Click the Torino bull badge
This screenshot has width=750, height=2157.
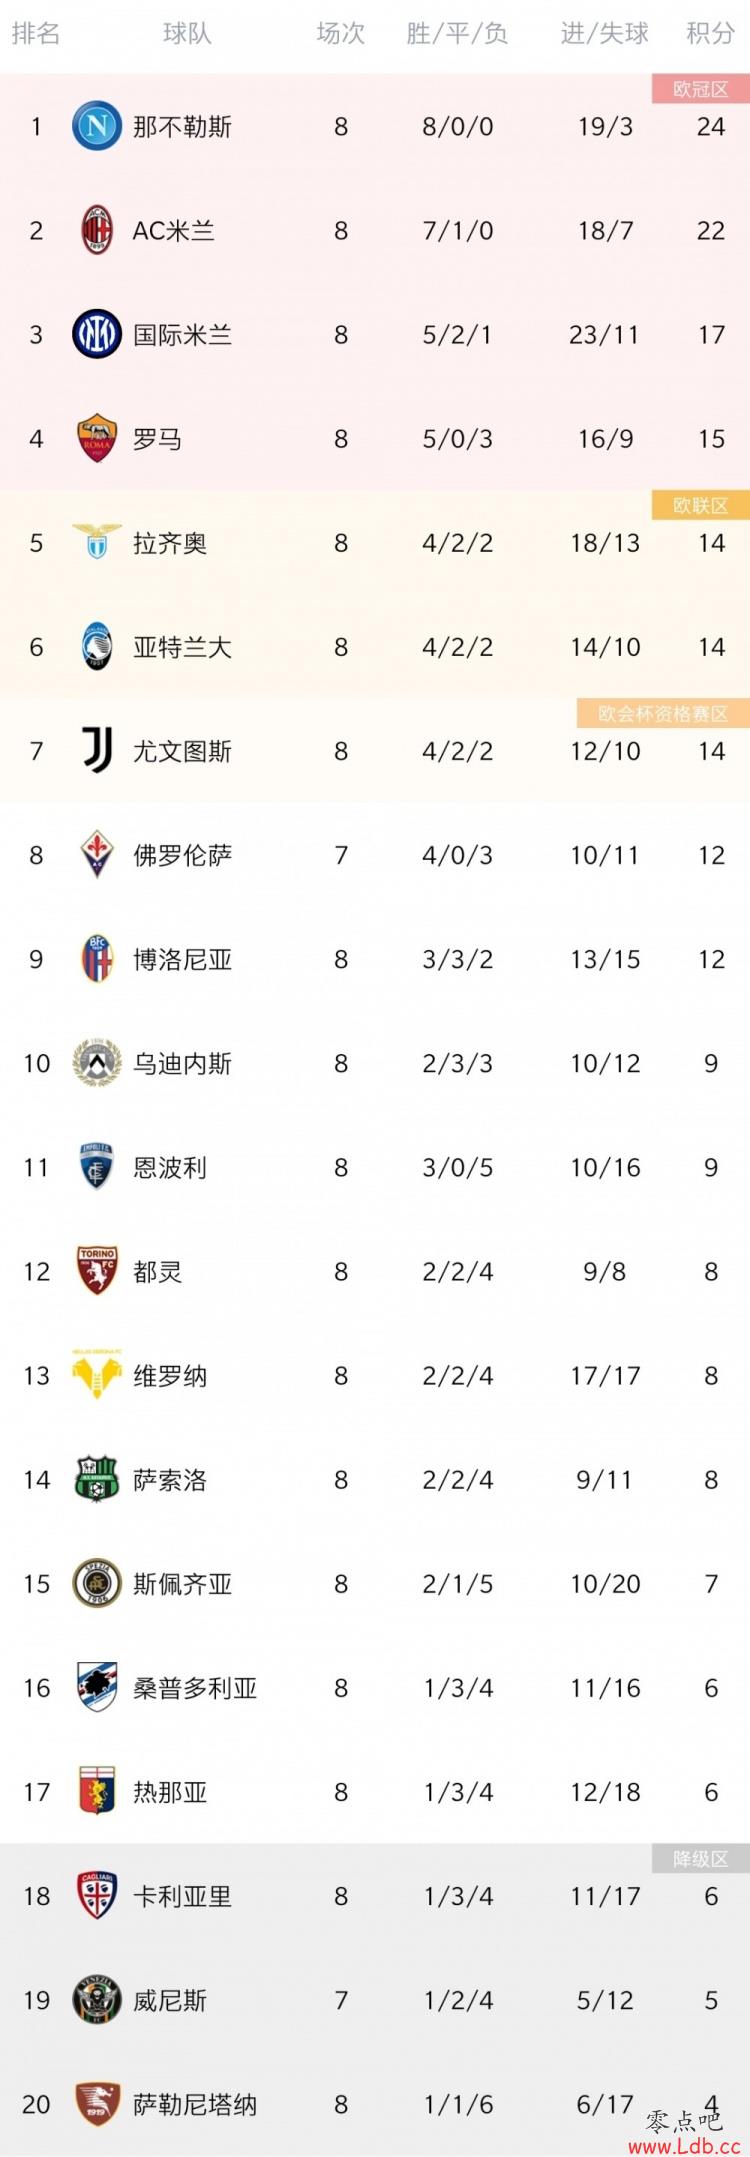point(97,1270)
